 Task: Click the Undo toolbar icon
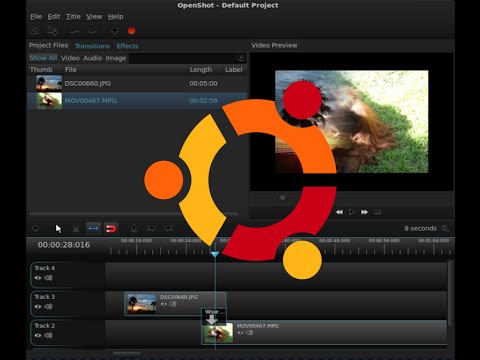pyautogui.click(x=75, y=31)
